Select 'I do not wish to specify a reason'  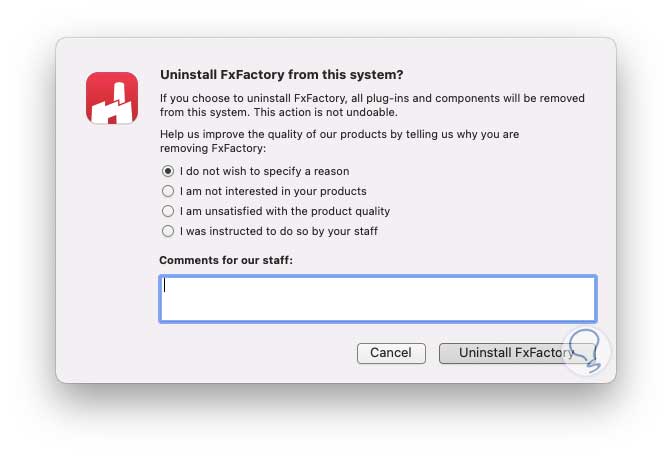pyautogui.click(x=168, y=171)
